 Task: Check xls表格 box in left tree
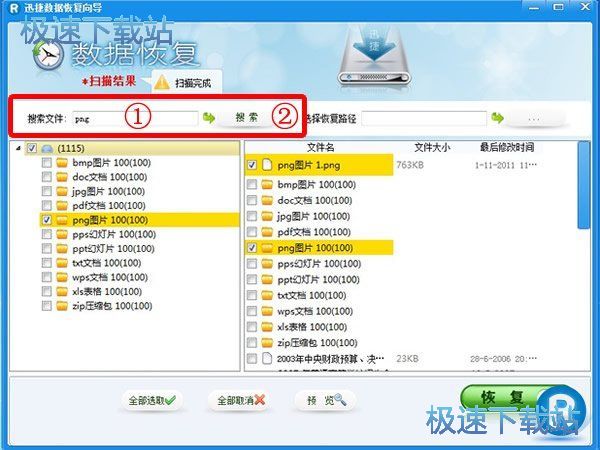tap(47, 292)
